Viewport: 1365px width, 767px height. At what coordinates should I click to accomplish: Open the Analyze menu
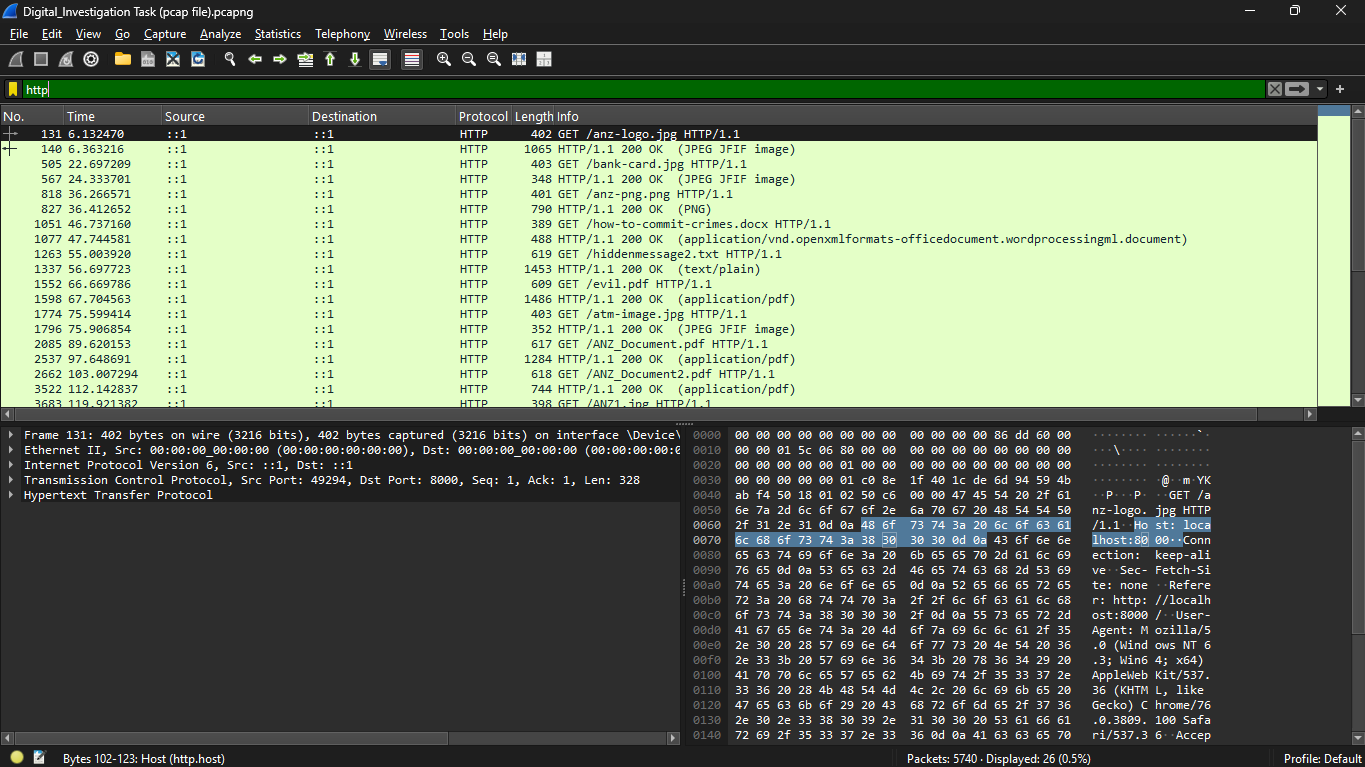tap(220, 34)
